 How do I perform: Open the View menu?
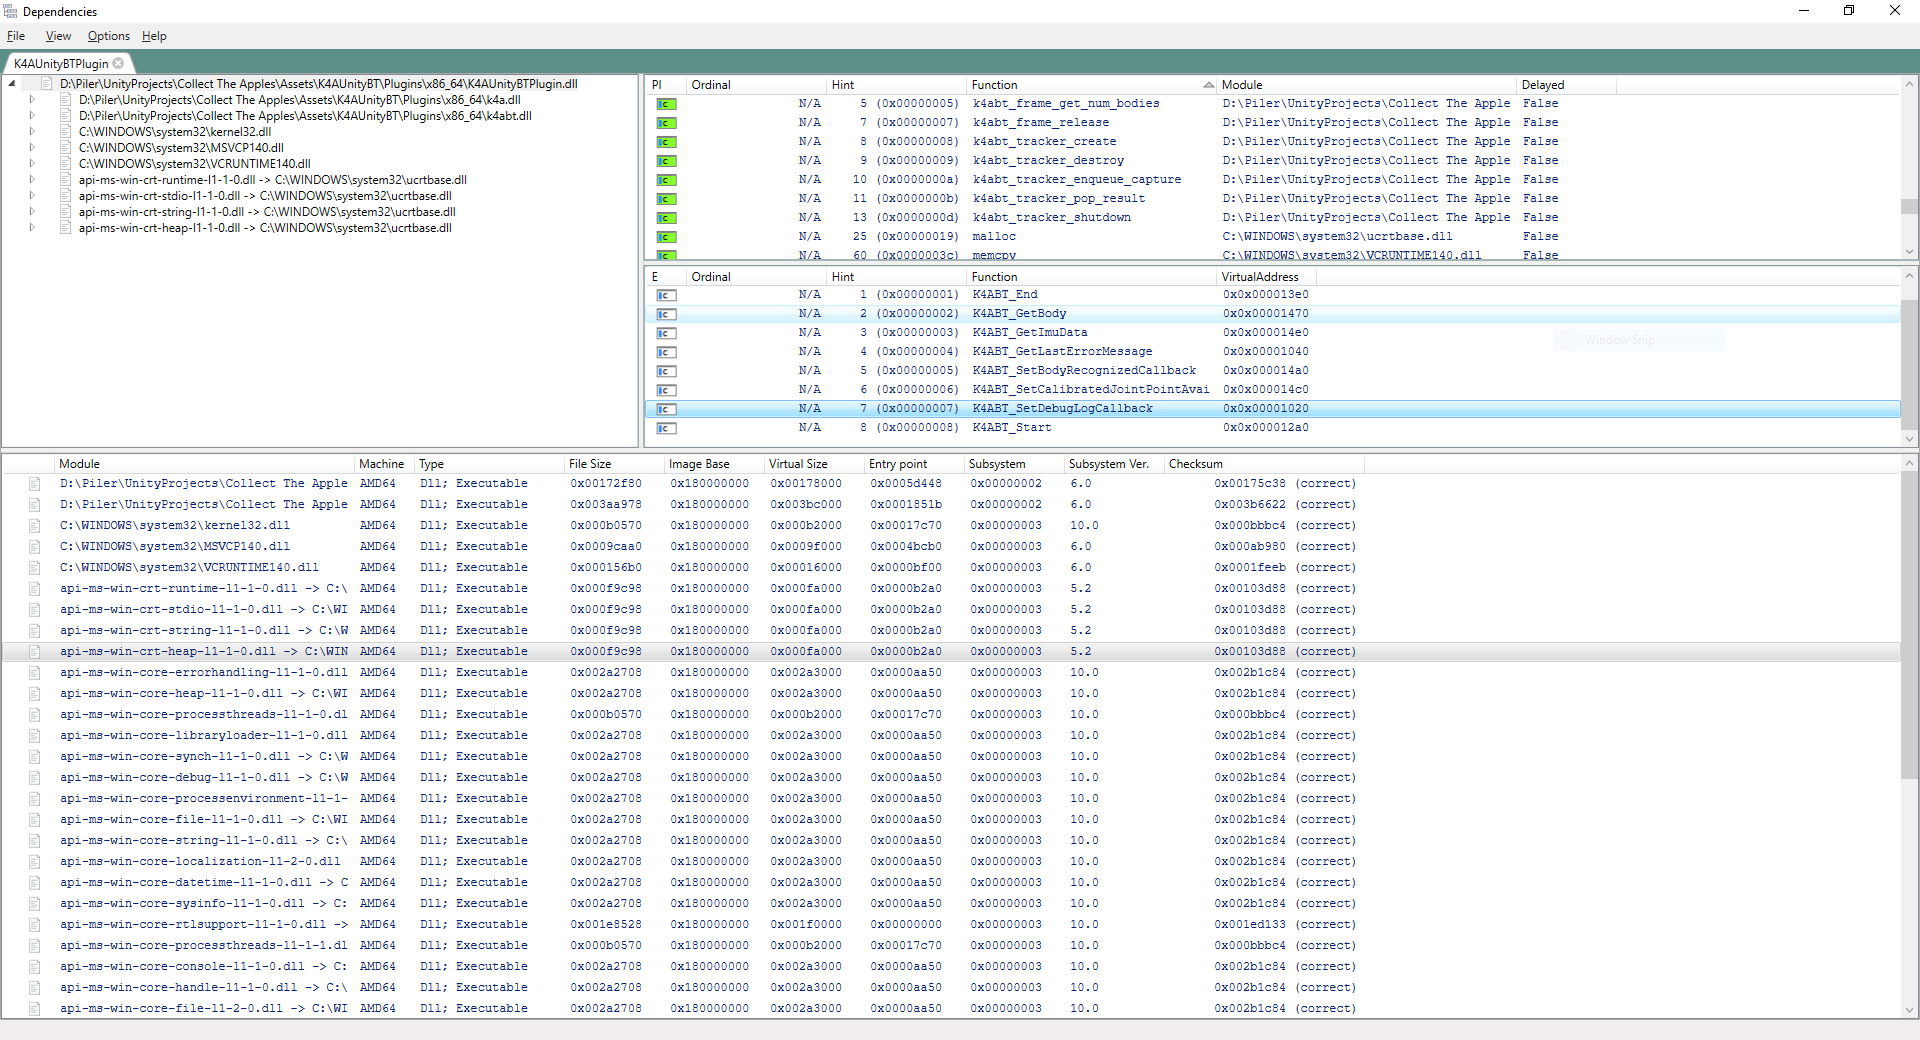click(x=57, y=36)
